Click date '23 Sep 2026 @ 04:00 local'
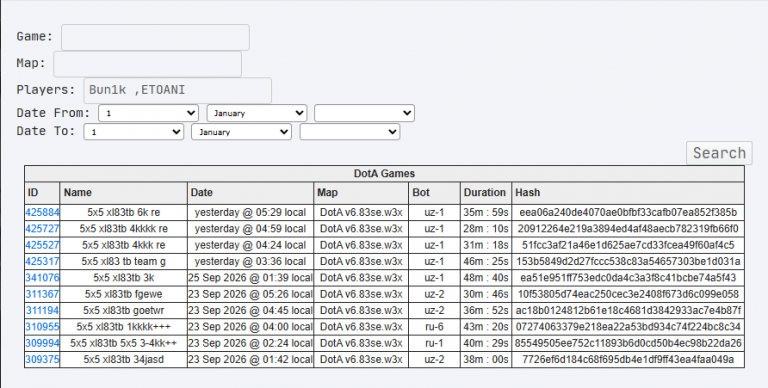Image resolution: width=768 pixels, height=388 pixels. tap(250, 327)
